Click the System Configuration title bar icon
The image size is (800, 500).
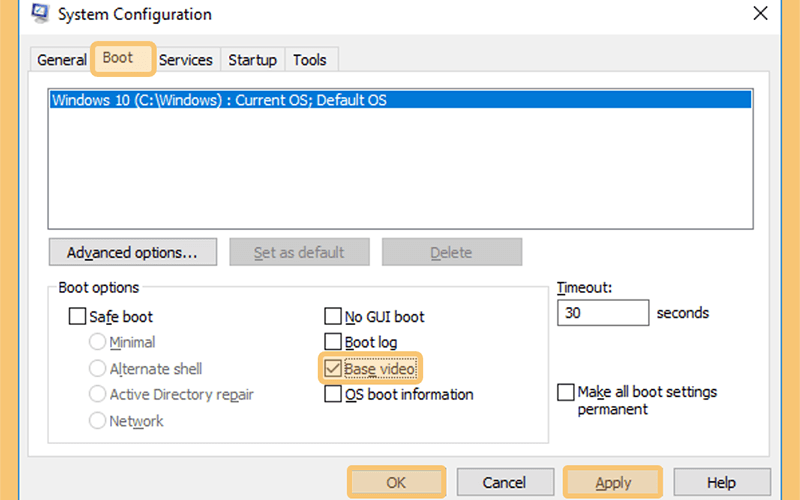40,13
